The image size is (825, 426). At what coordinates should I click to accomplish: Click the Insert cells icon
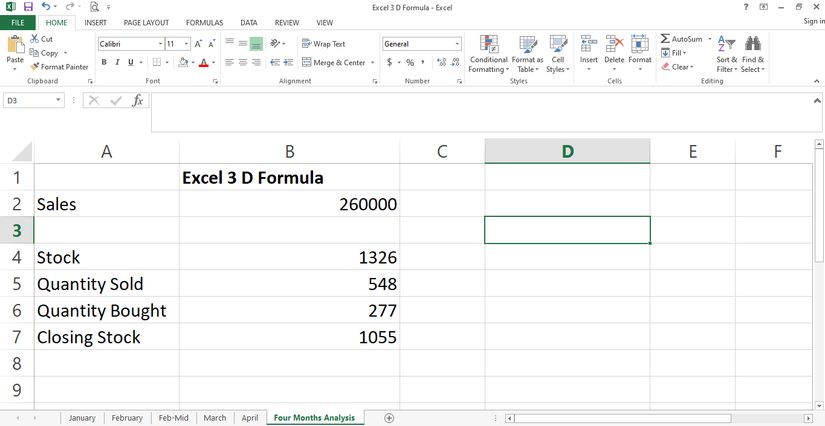(589, 45)
